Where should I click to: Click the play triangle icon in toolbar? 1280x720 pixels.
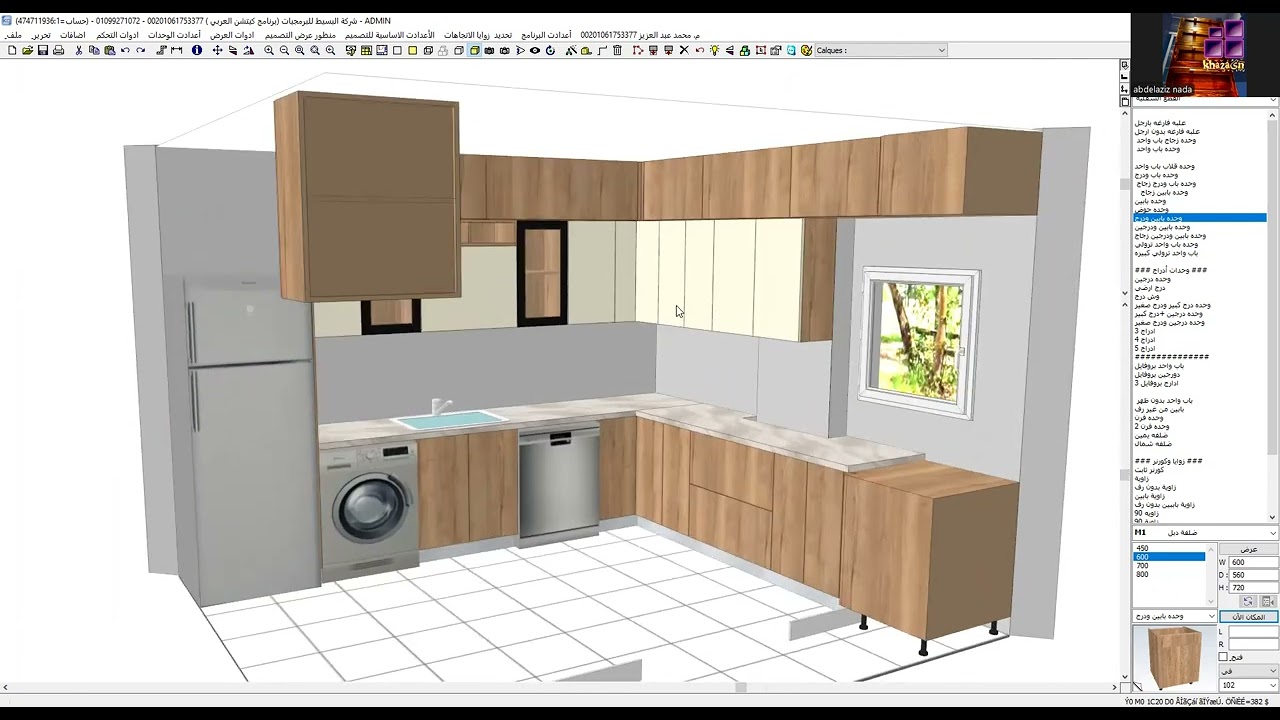pos(520,50)
